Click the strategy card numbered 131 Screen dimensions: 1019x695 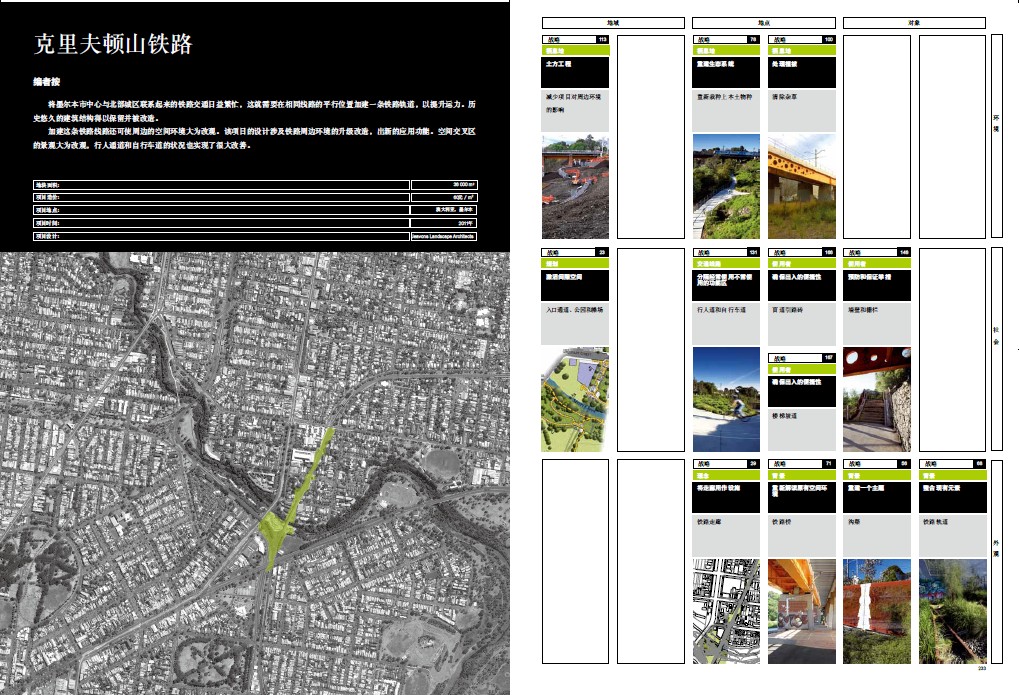pos(726,253)
